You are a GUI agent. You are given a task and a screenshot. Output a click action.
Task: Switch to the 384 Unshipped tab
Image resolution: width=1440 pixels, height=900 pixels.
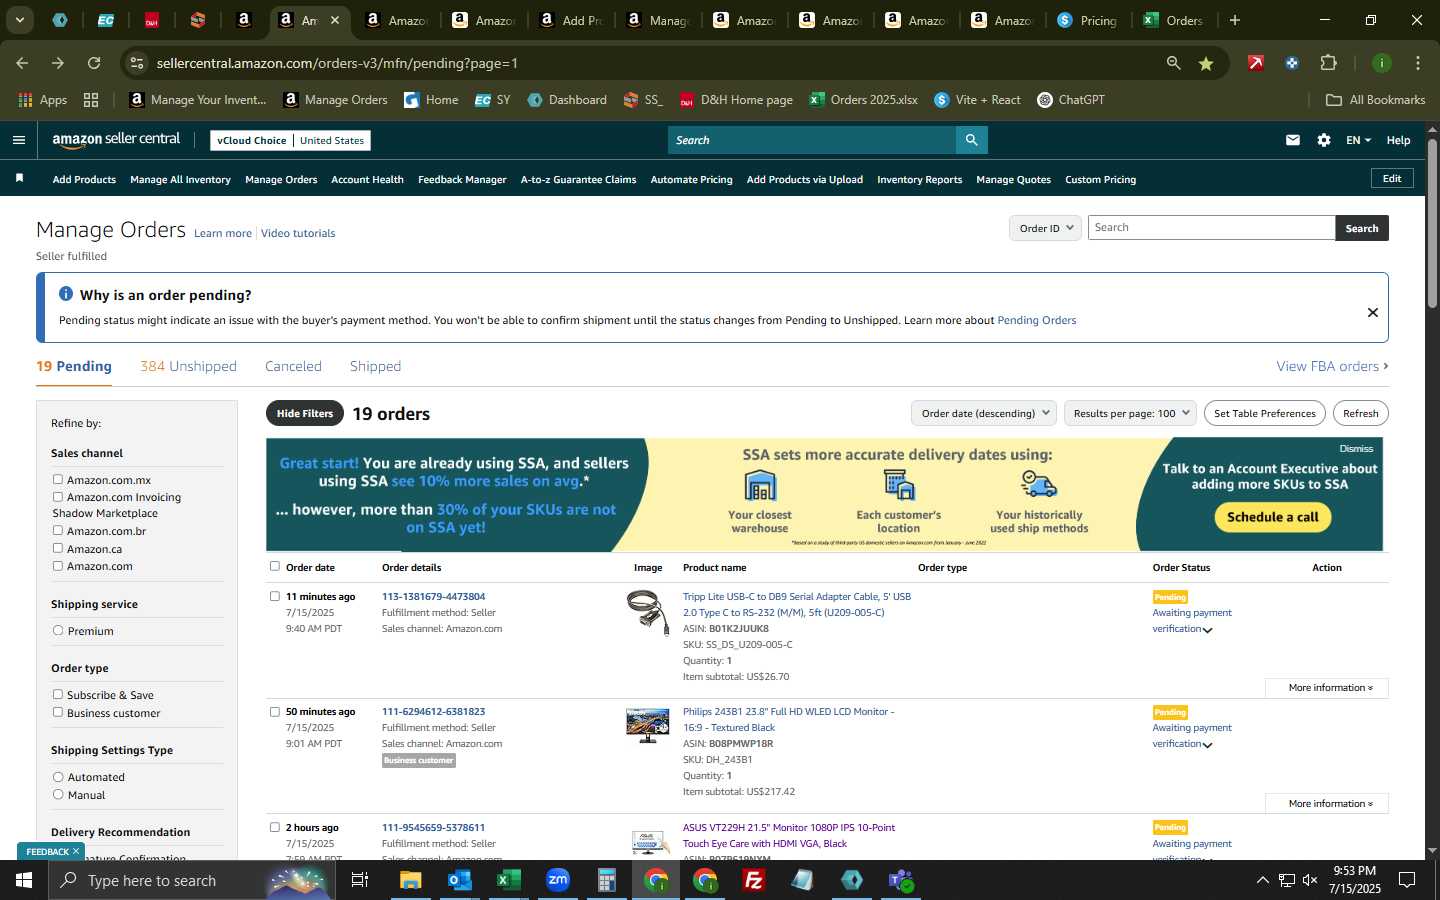(x=188, y=366)
